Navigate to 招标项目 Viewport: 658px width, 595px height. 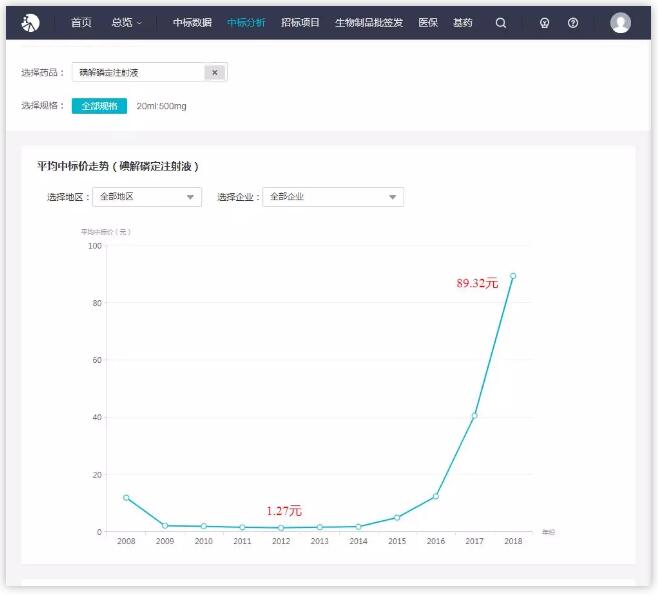(300, 22)
